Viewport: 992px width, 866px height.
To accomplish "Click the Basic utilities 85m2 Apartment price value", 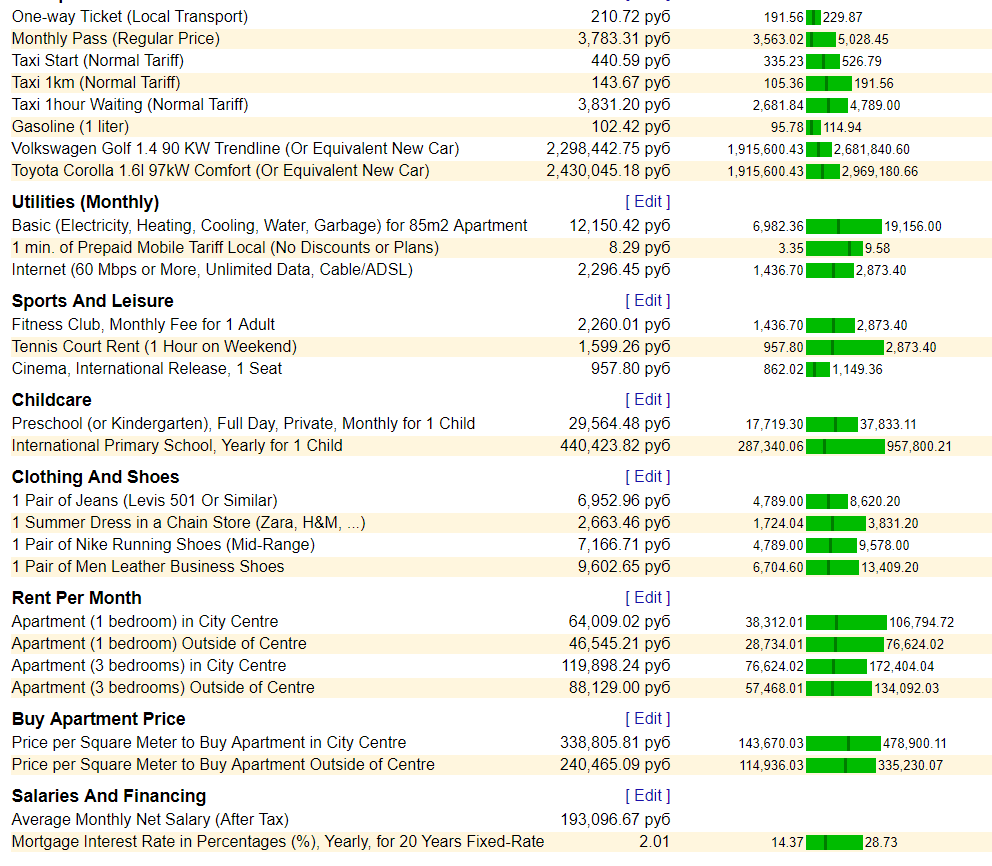I will pyautogui.click(x=619, y=226).
